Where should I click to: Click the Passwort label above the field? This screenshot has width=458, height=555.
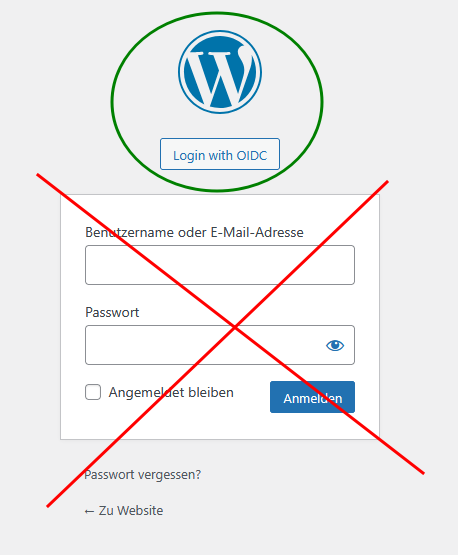coord(112,312)
